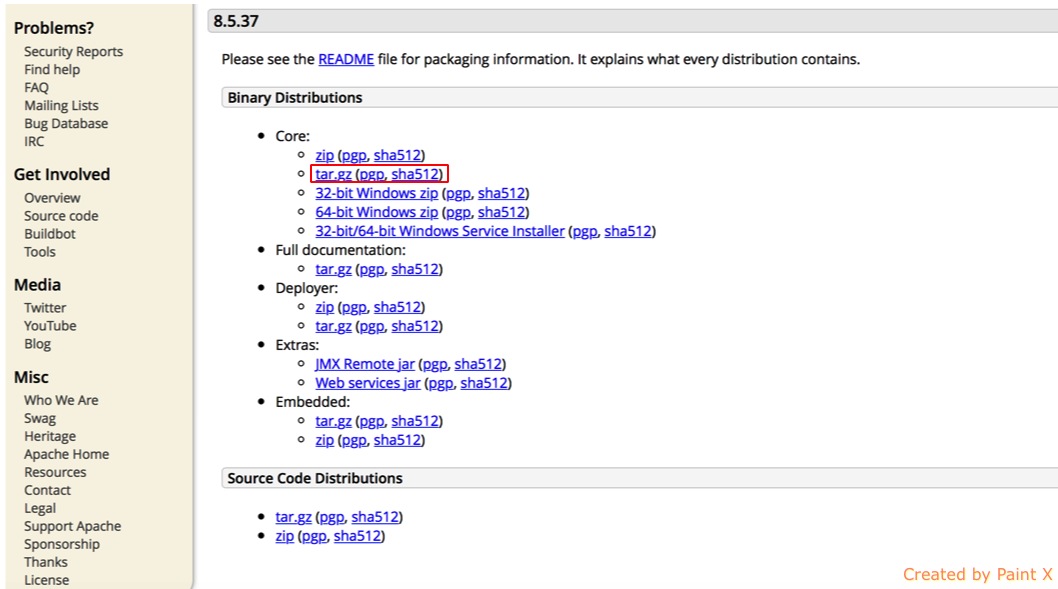Download the Deployer tar.gz
Viewport: 1058px width, 589px height.
(333, 326)
